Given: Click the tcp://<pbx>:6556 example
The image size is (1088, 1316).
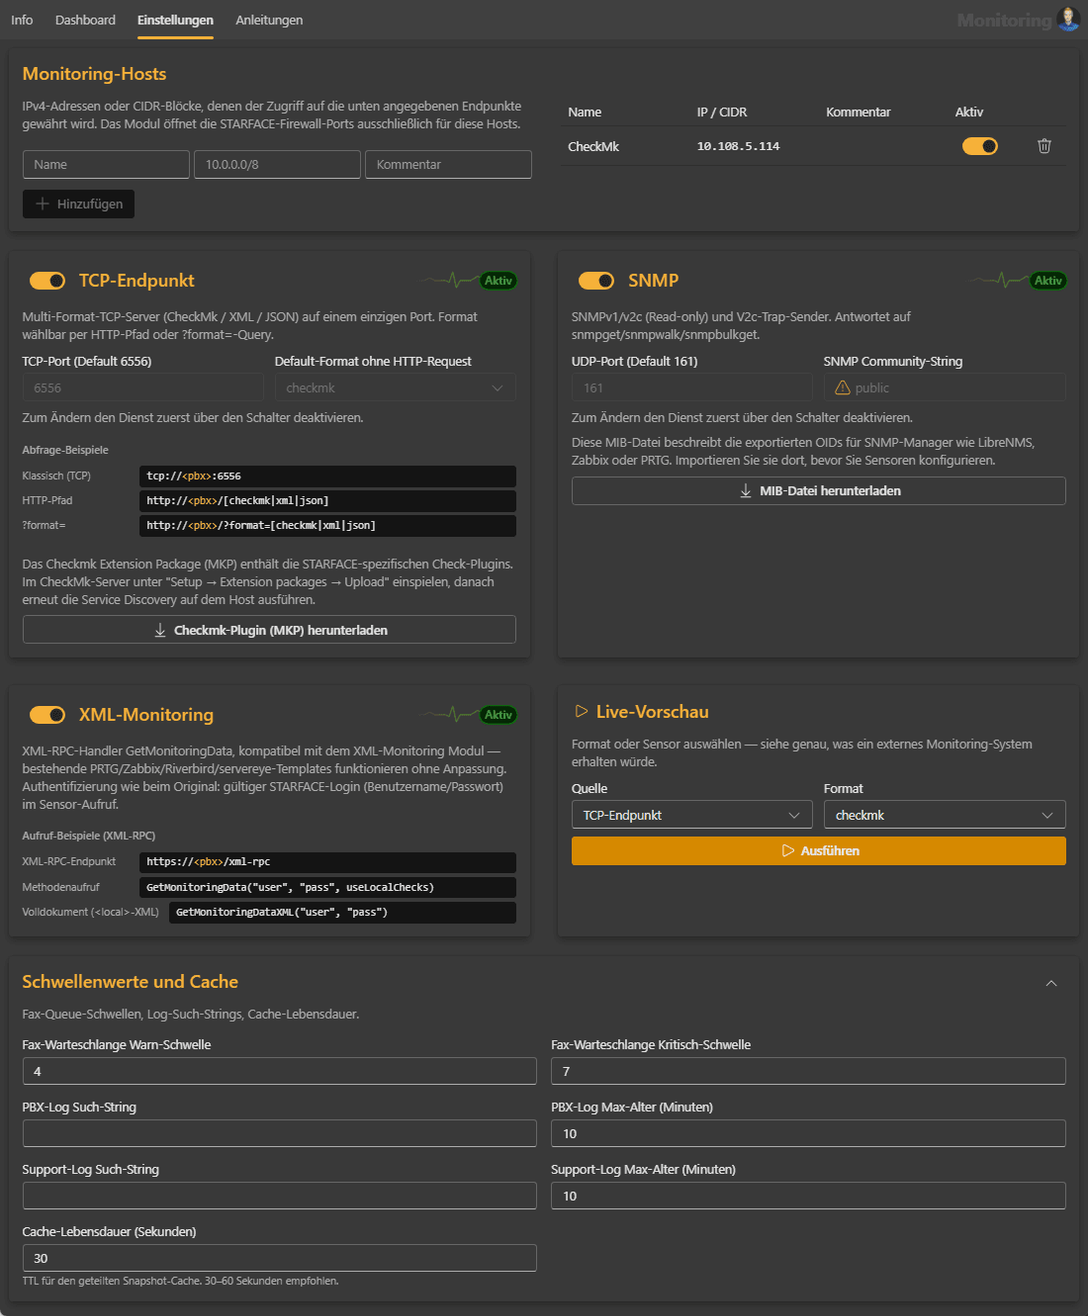Looking at the screenshot, I should pos(328,476).
